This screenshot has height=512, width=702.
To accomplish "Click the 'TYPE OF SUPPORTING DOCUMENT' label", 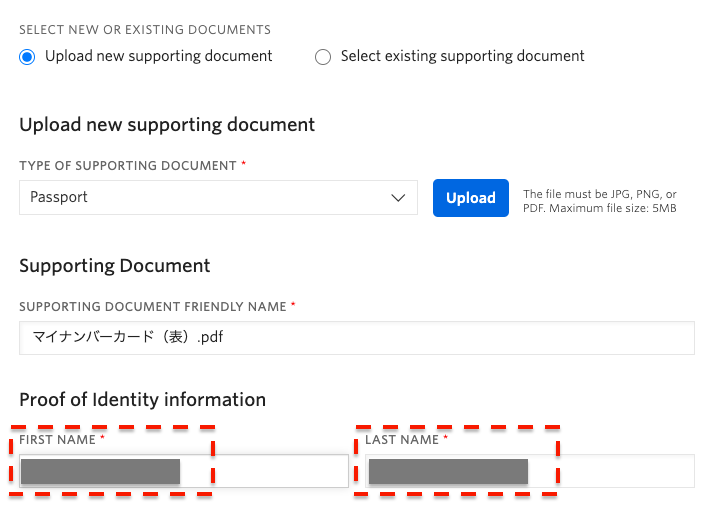I will tap(128, 166).
